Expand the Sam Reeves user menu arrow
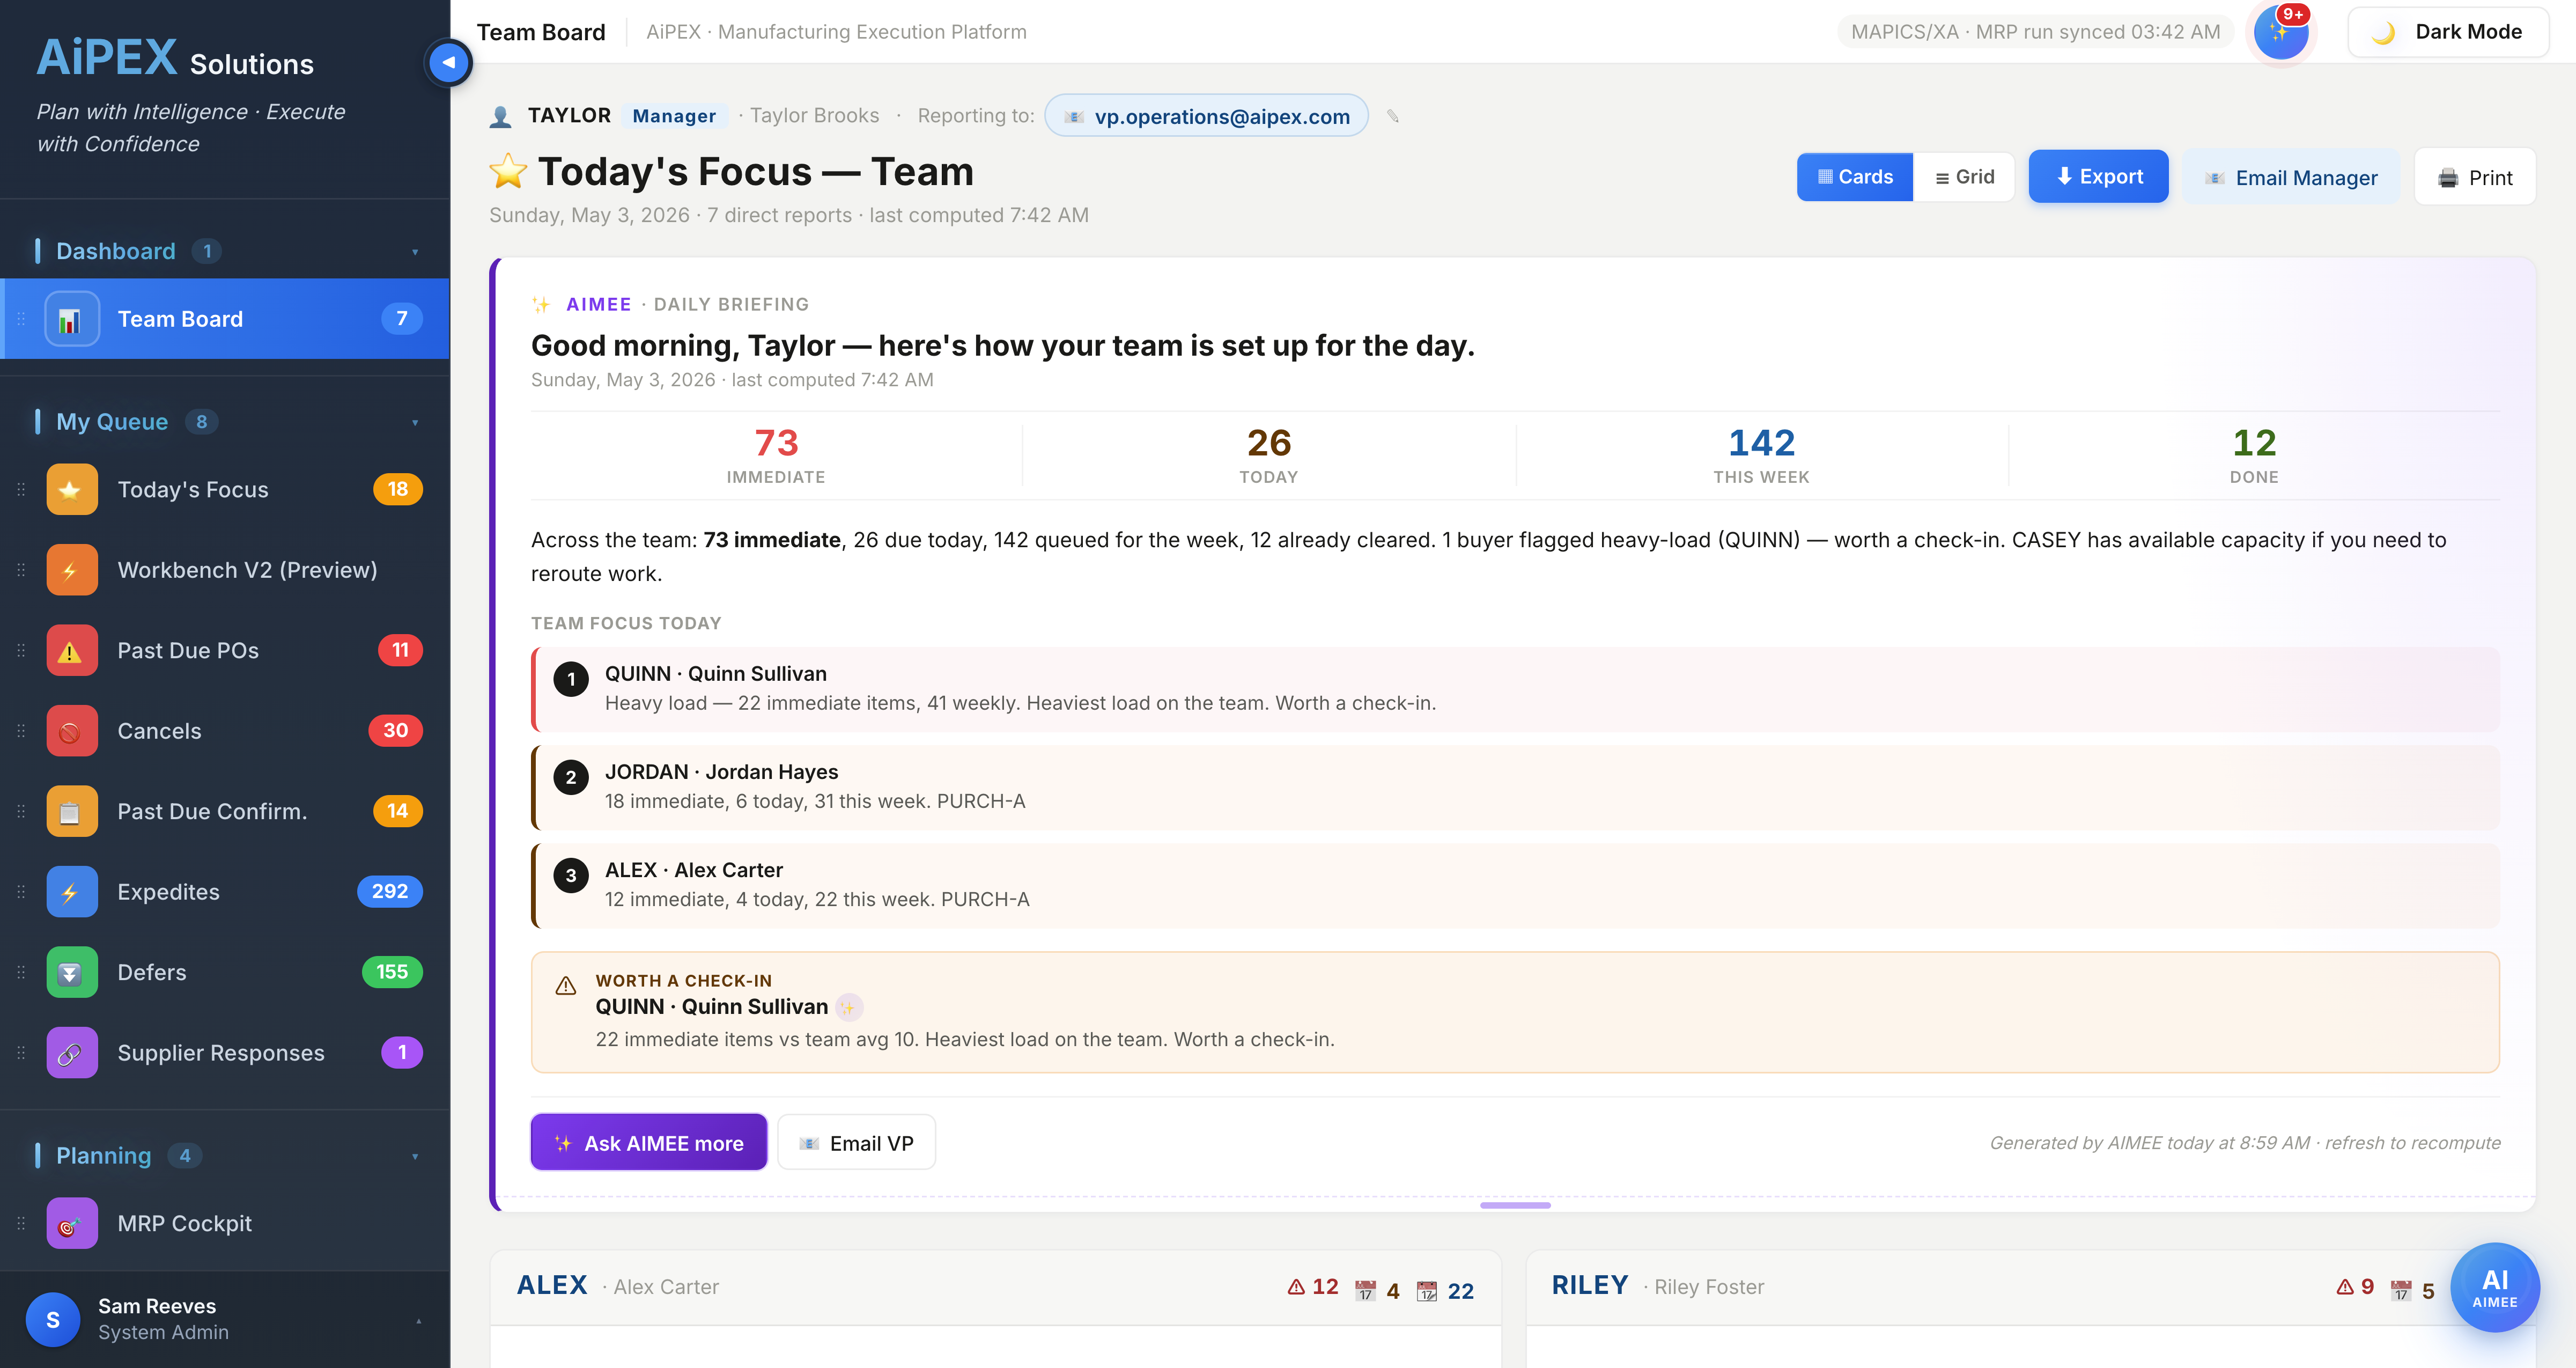 [419, 1320]
